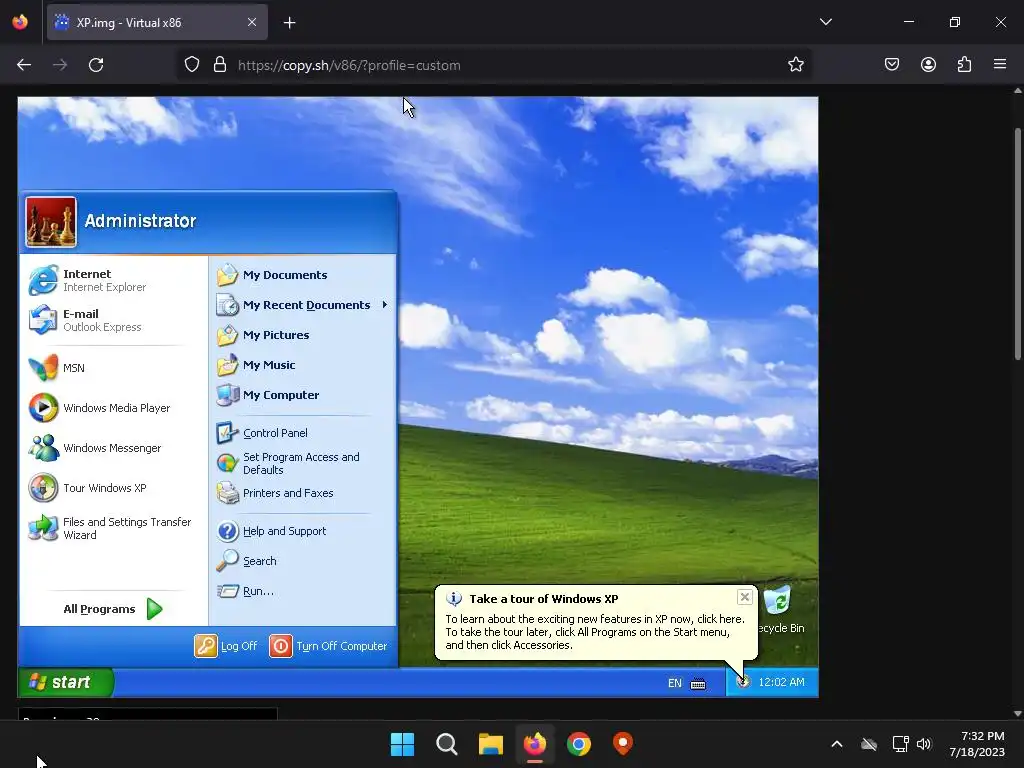Open Internet Explorer from Start menu

(88, 280)
